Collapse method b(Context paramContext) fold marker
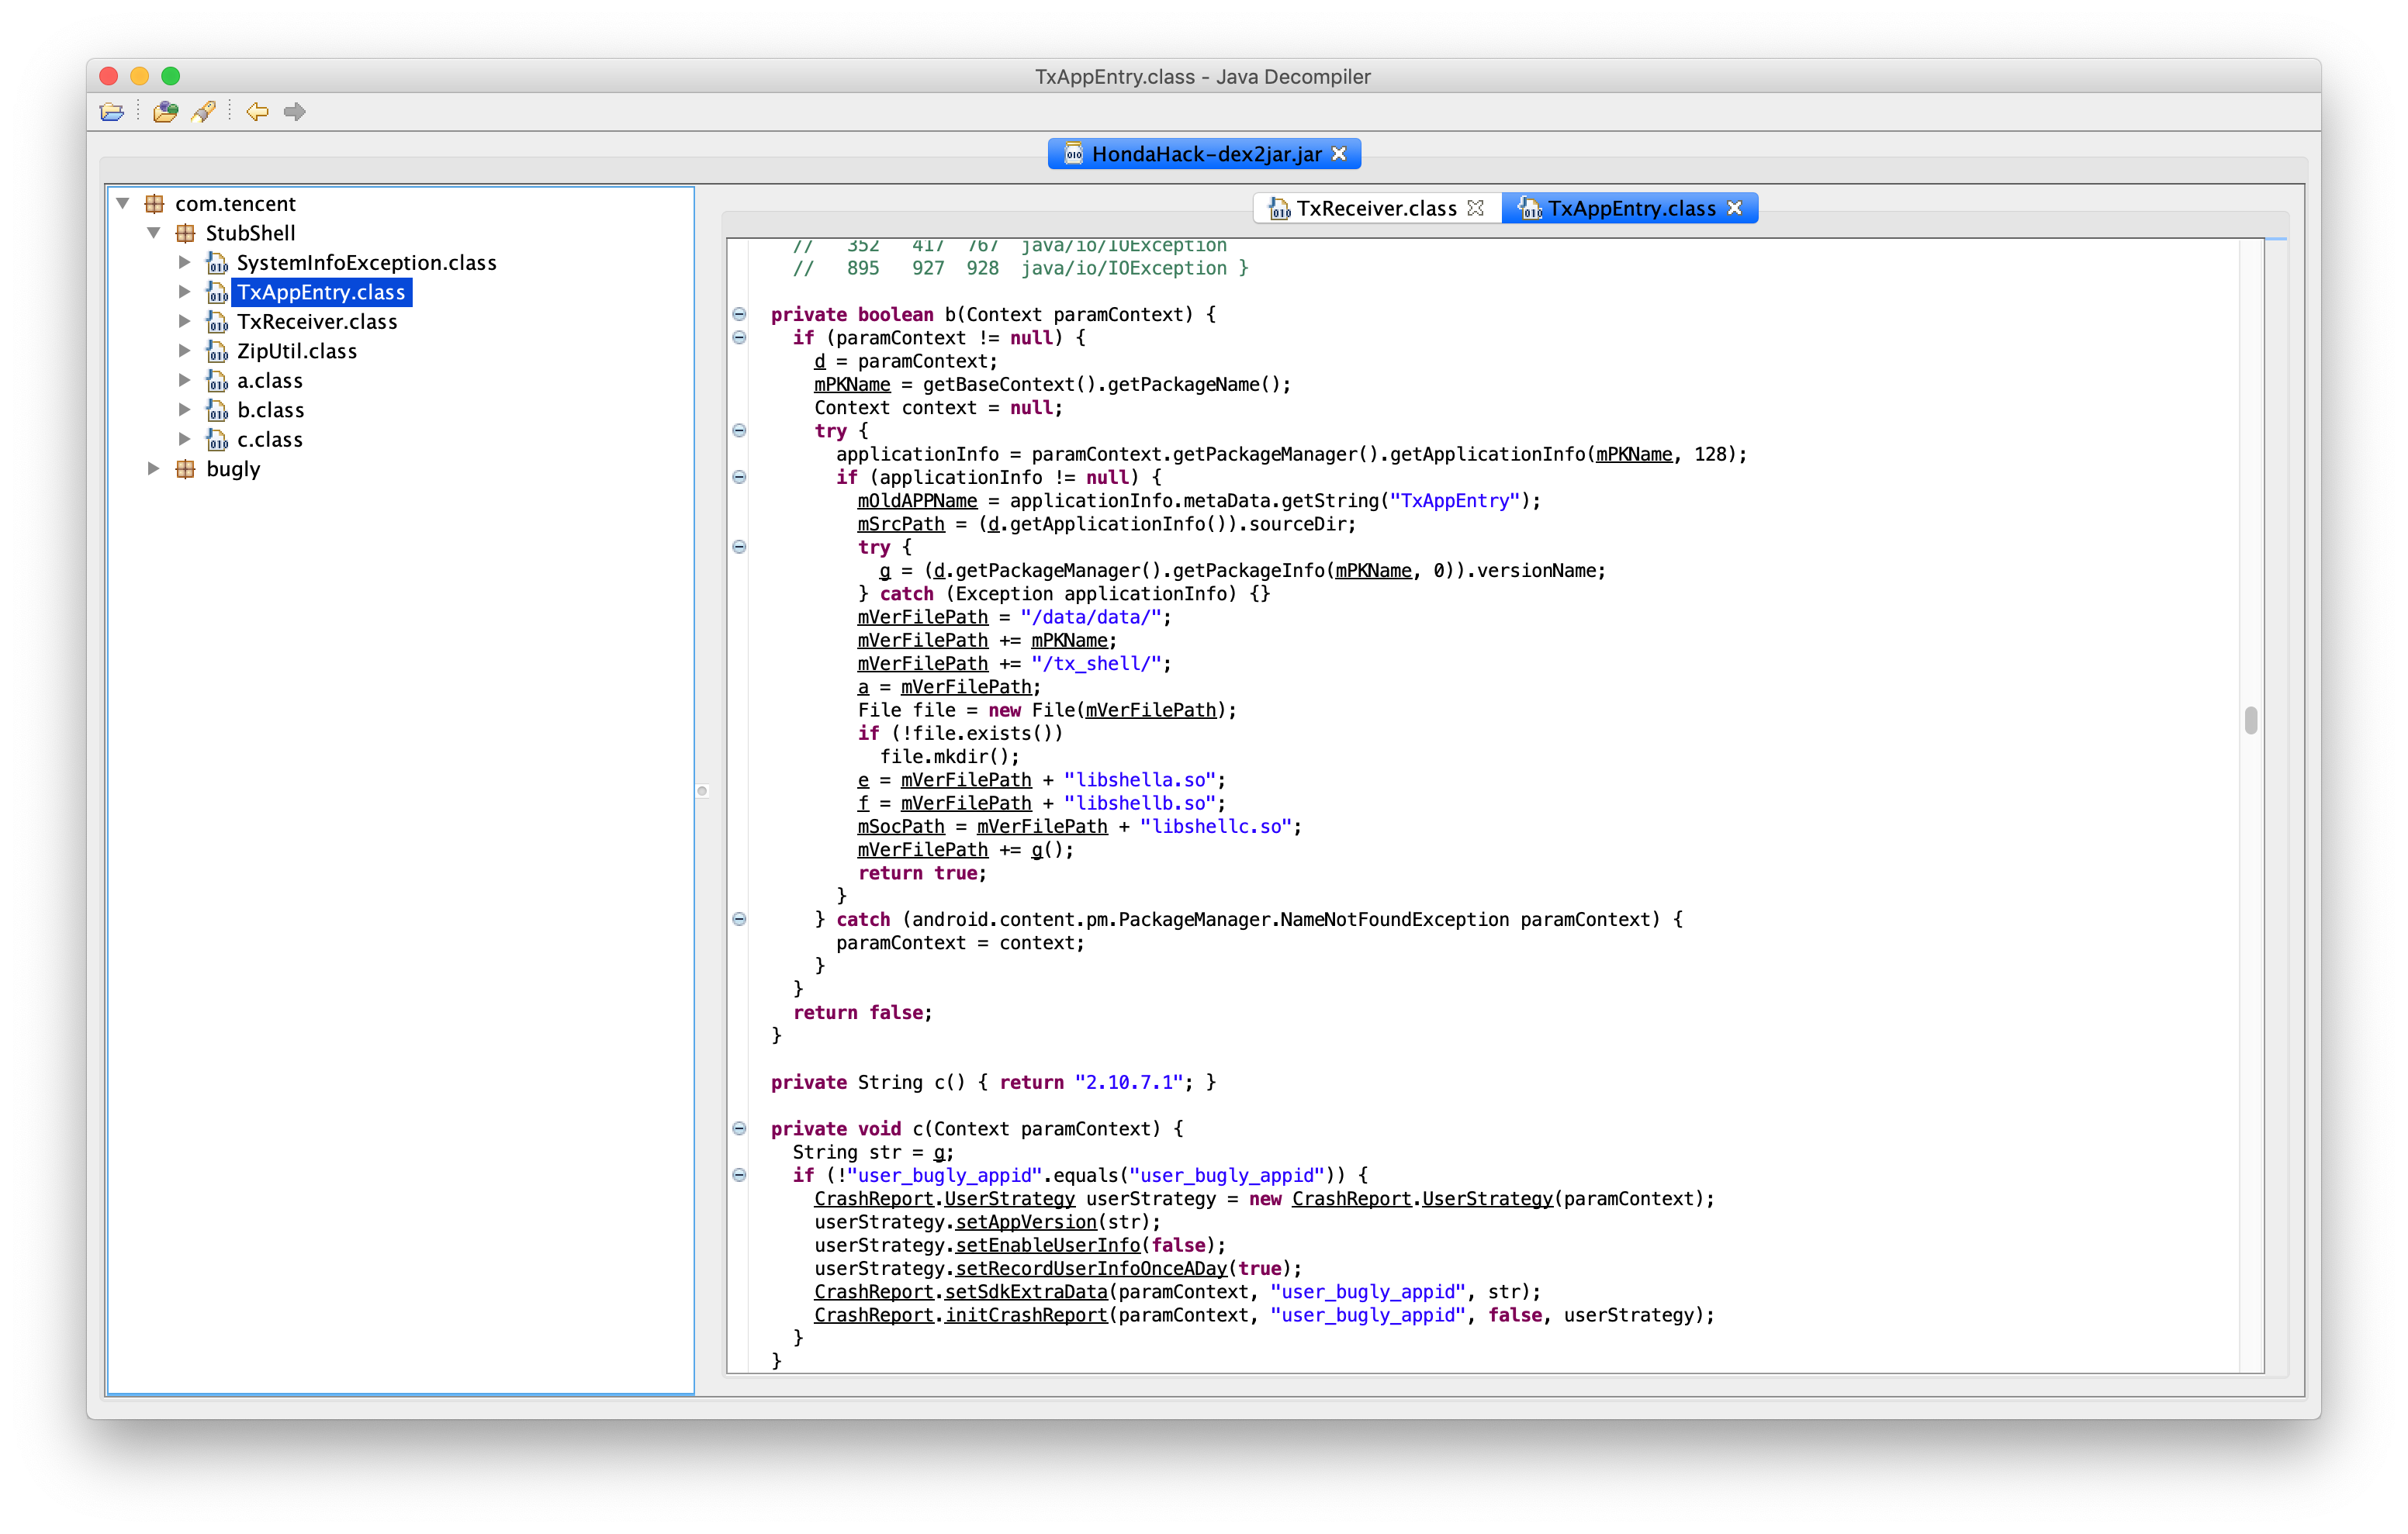The height and width of the screenshot is (1534, 2408). click(739, 314)
